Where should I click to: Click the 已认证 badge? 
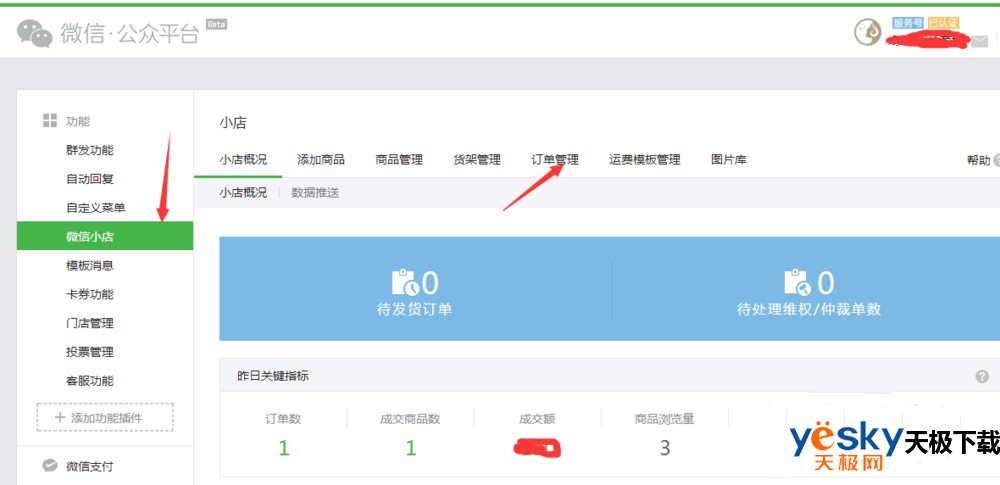pyautogui.click(x=943, y=23)
